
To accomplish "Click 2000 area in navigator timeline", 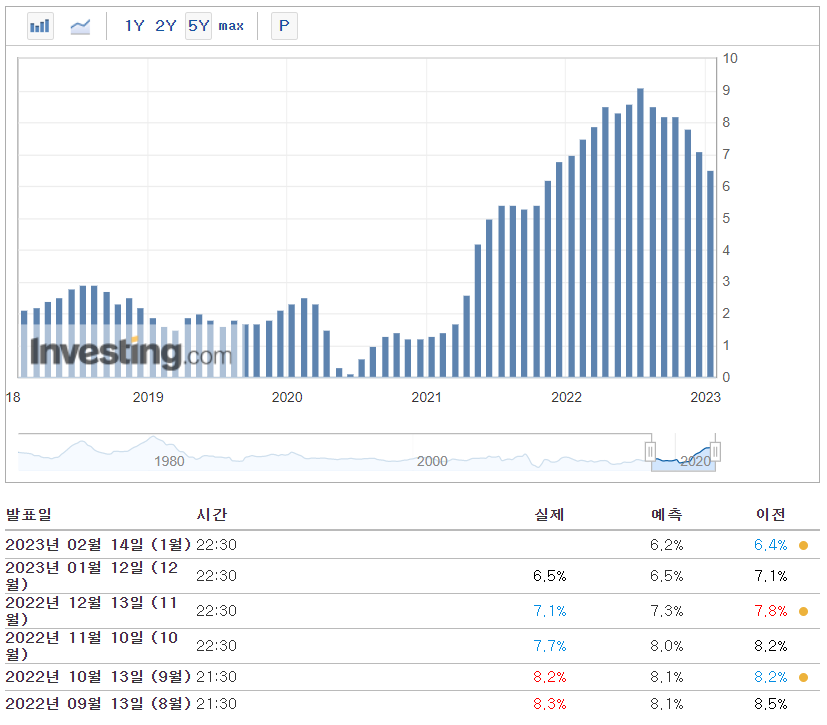I will pyautogui.click(x=432, y=461).
